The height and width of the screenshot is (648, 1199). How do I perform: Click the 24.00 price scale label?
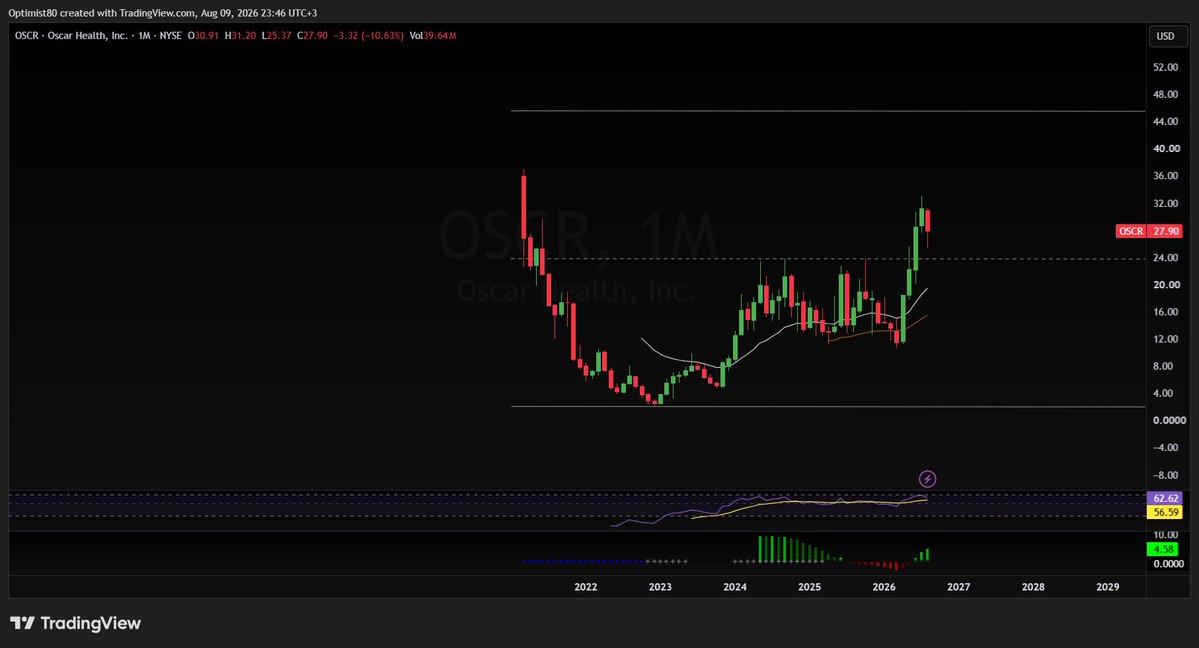1165,258
